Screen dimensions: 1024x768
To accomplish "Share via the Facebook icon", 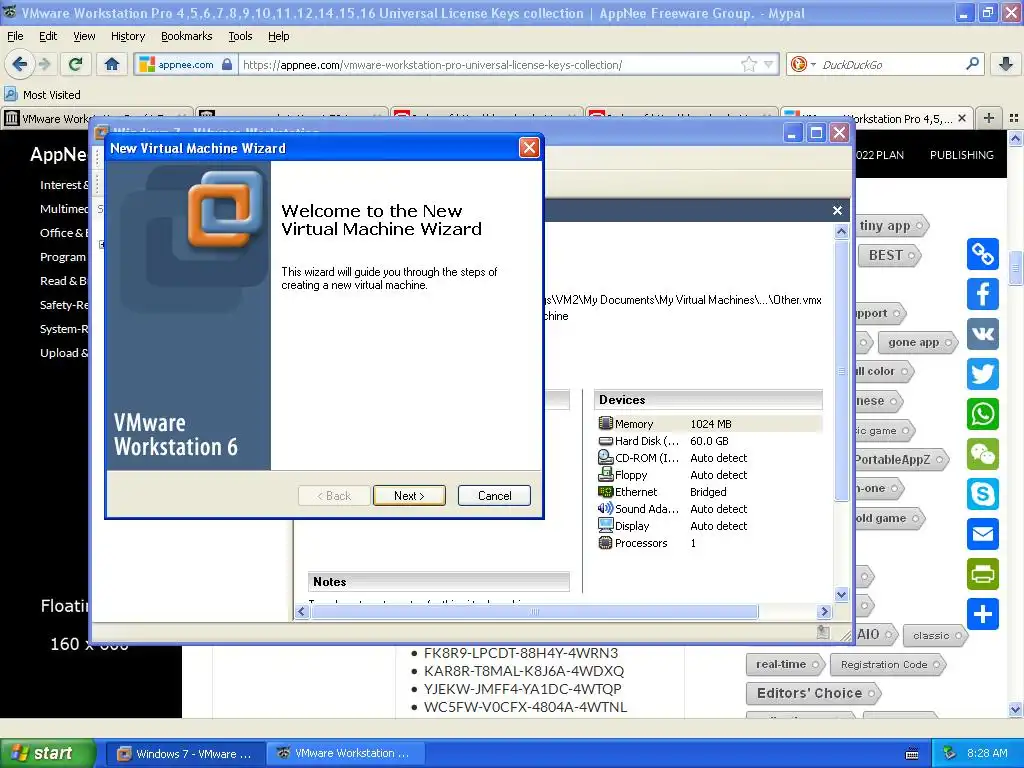I will 983,294.
